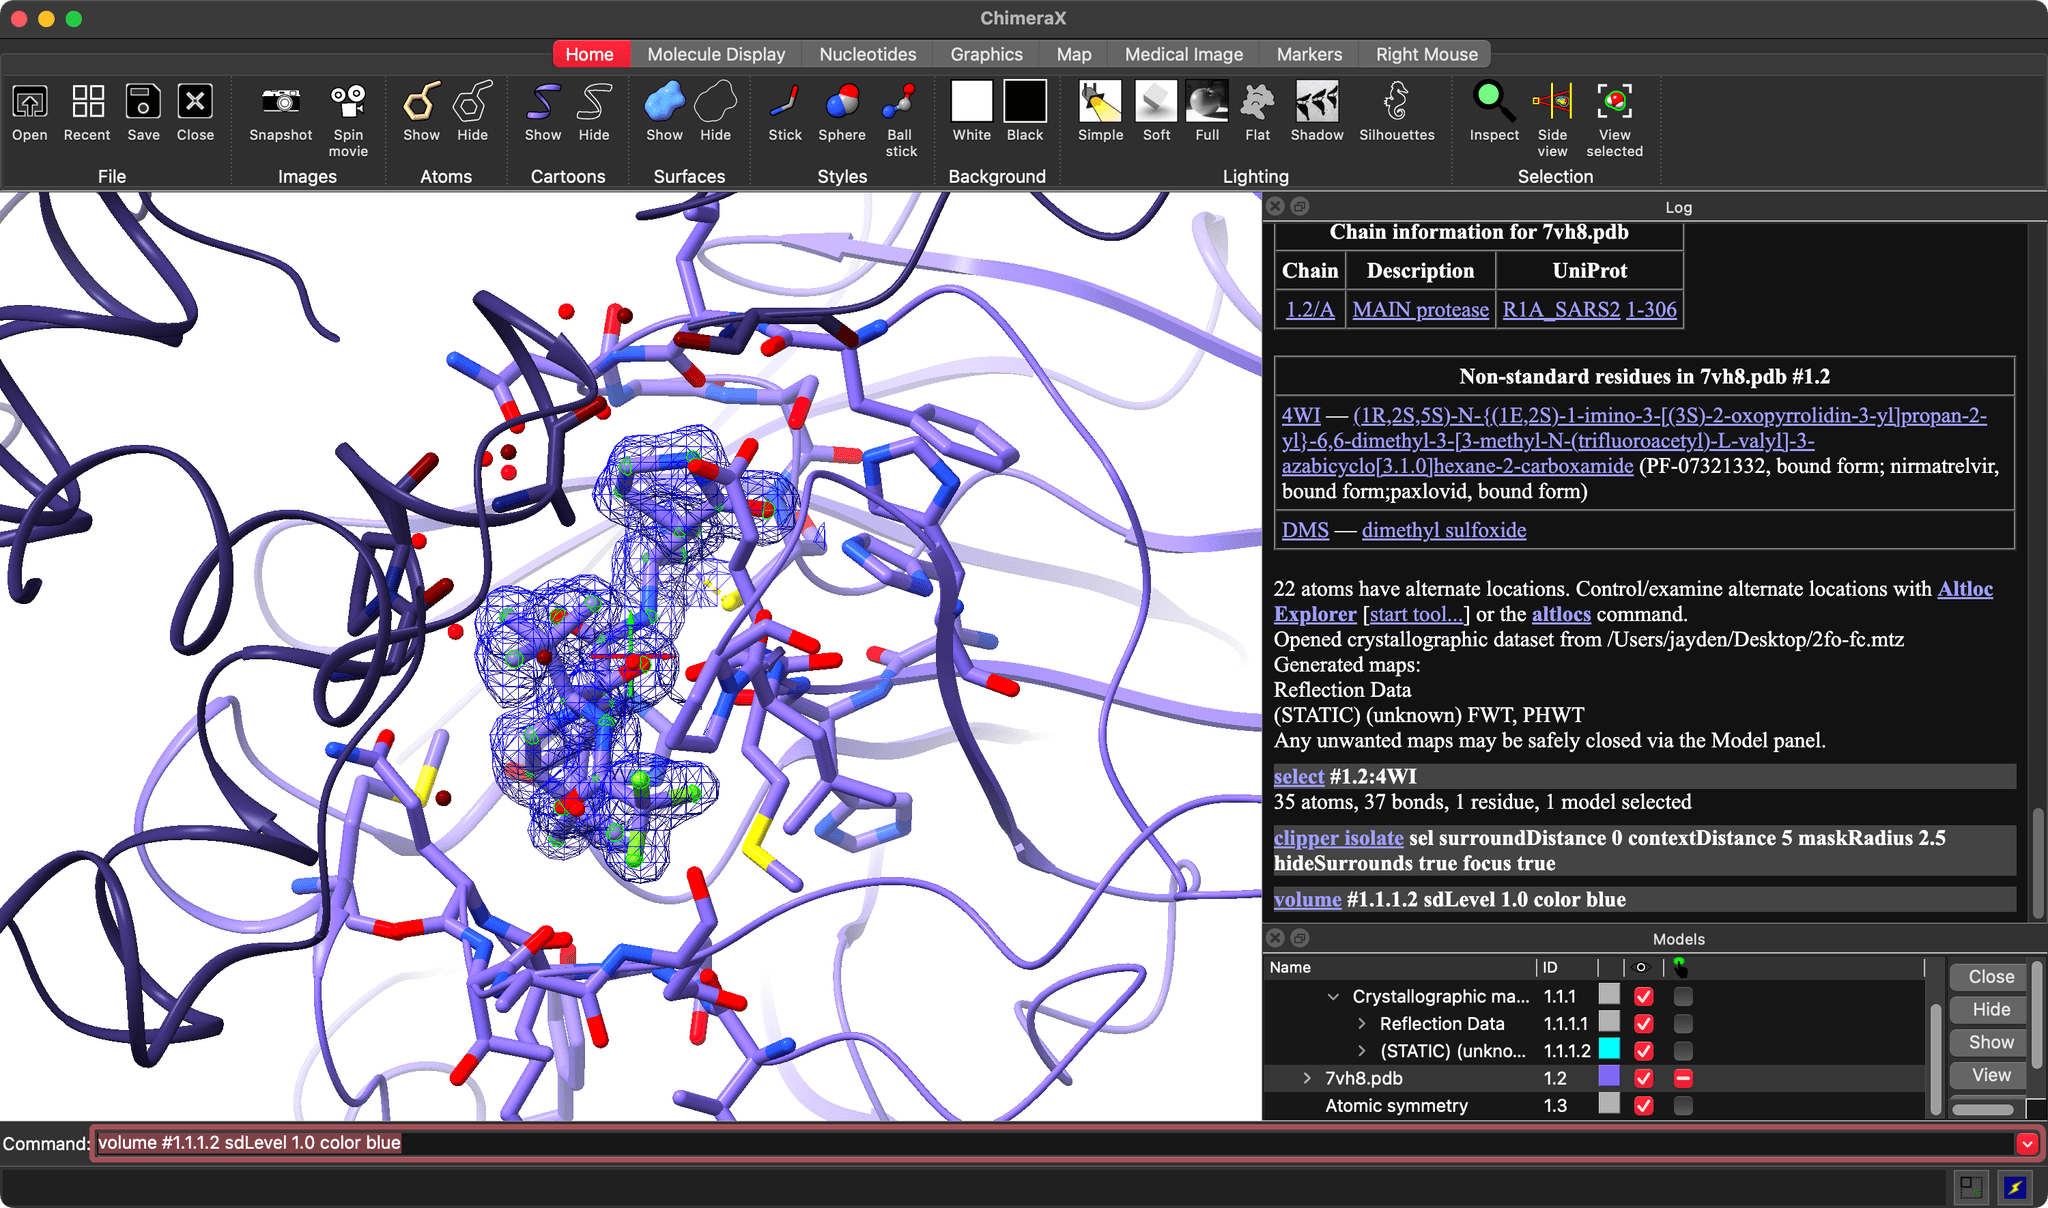Click the Spin movie icon

click(x=348, y=102)
